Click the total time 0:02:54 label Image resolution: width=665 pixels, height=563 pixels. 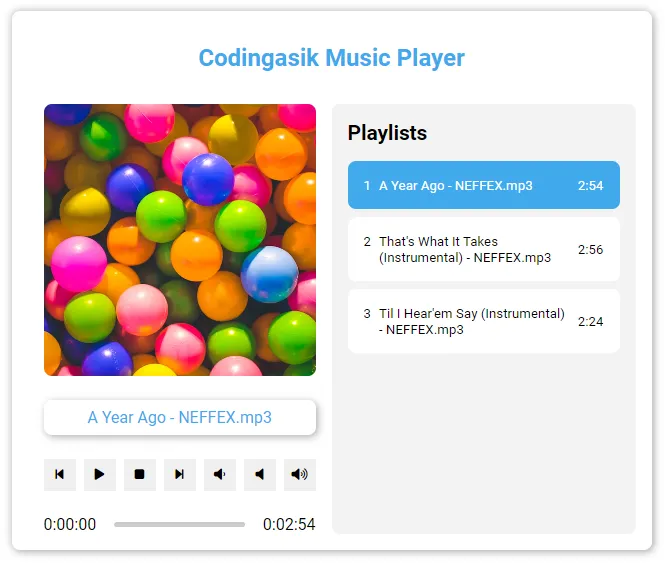pos(289,524)
